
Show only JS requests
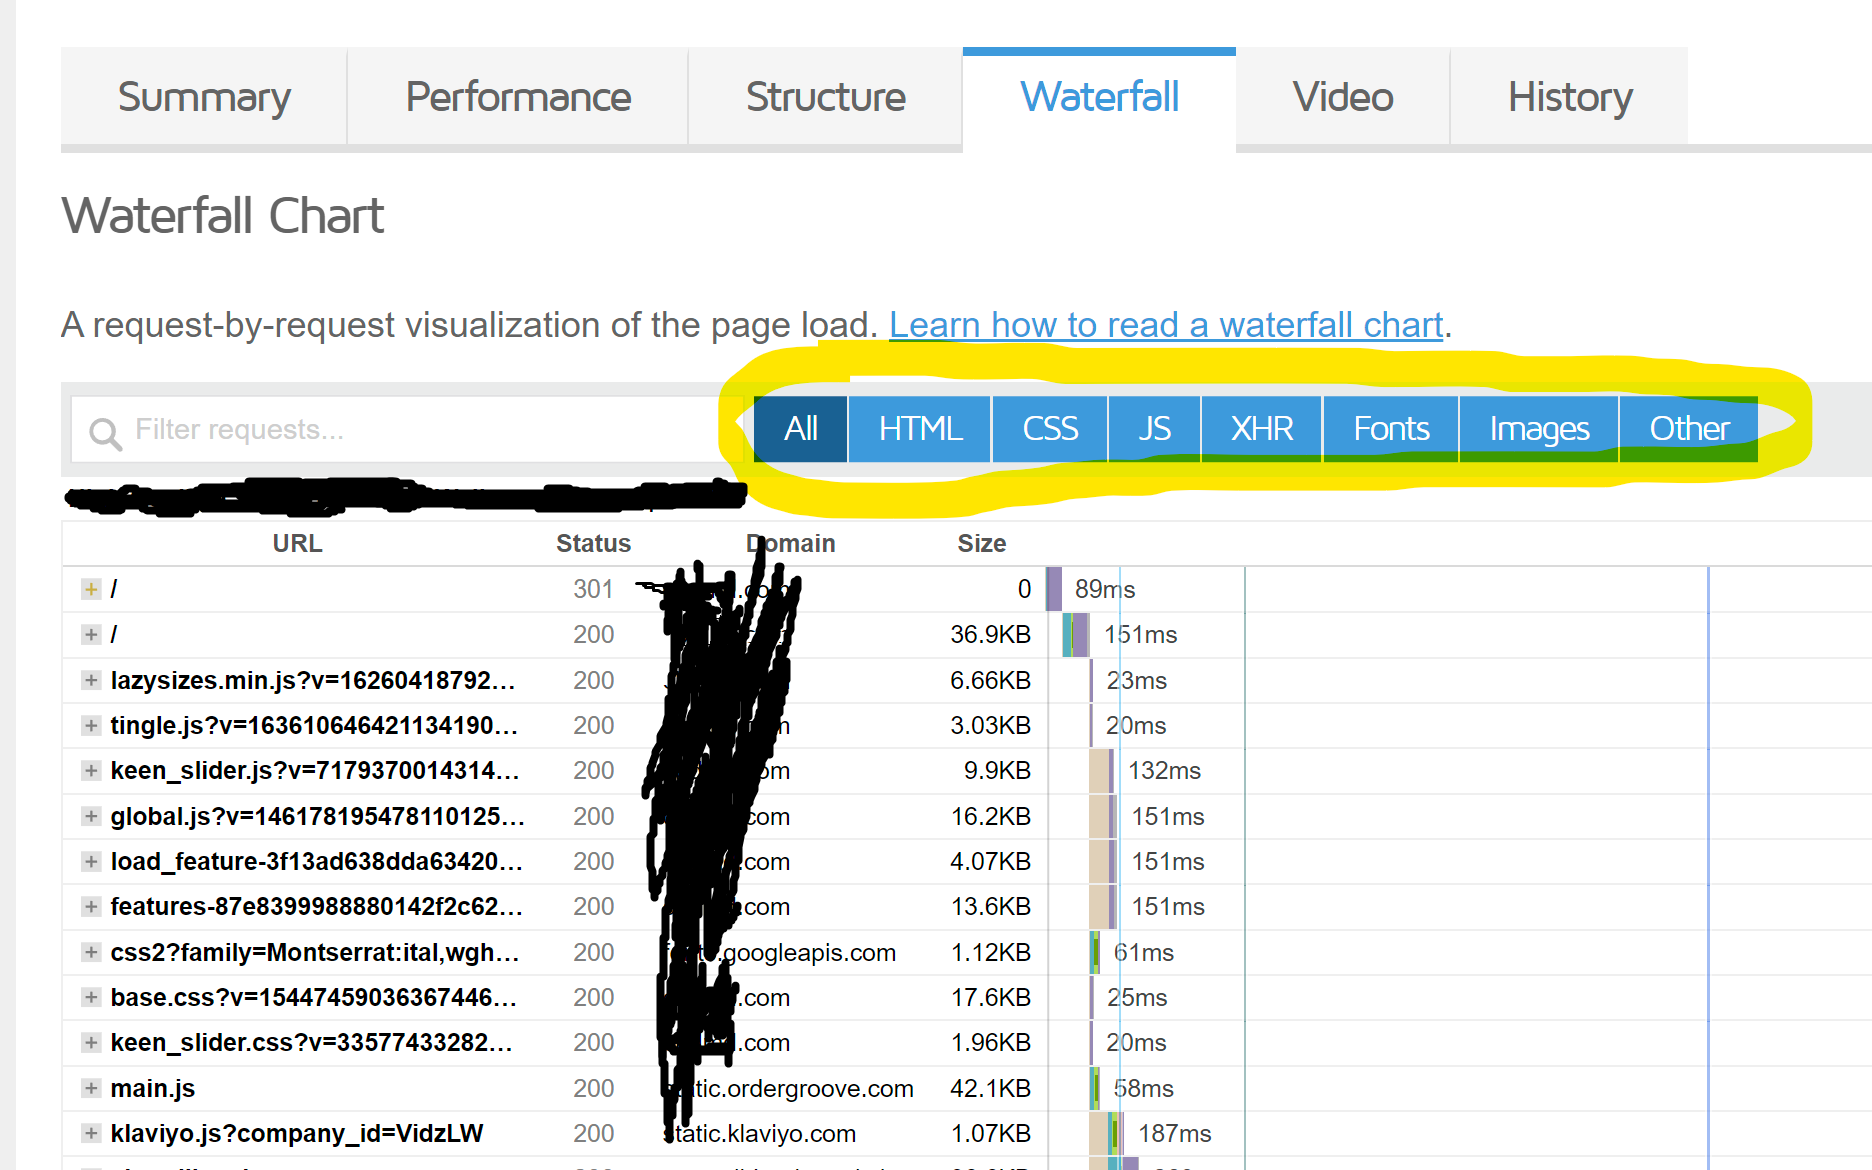pyautogui.click(x=1154, y=429)
